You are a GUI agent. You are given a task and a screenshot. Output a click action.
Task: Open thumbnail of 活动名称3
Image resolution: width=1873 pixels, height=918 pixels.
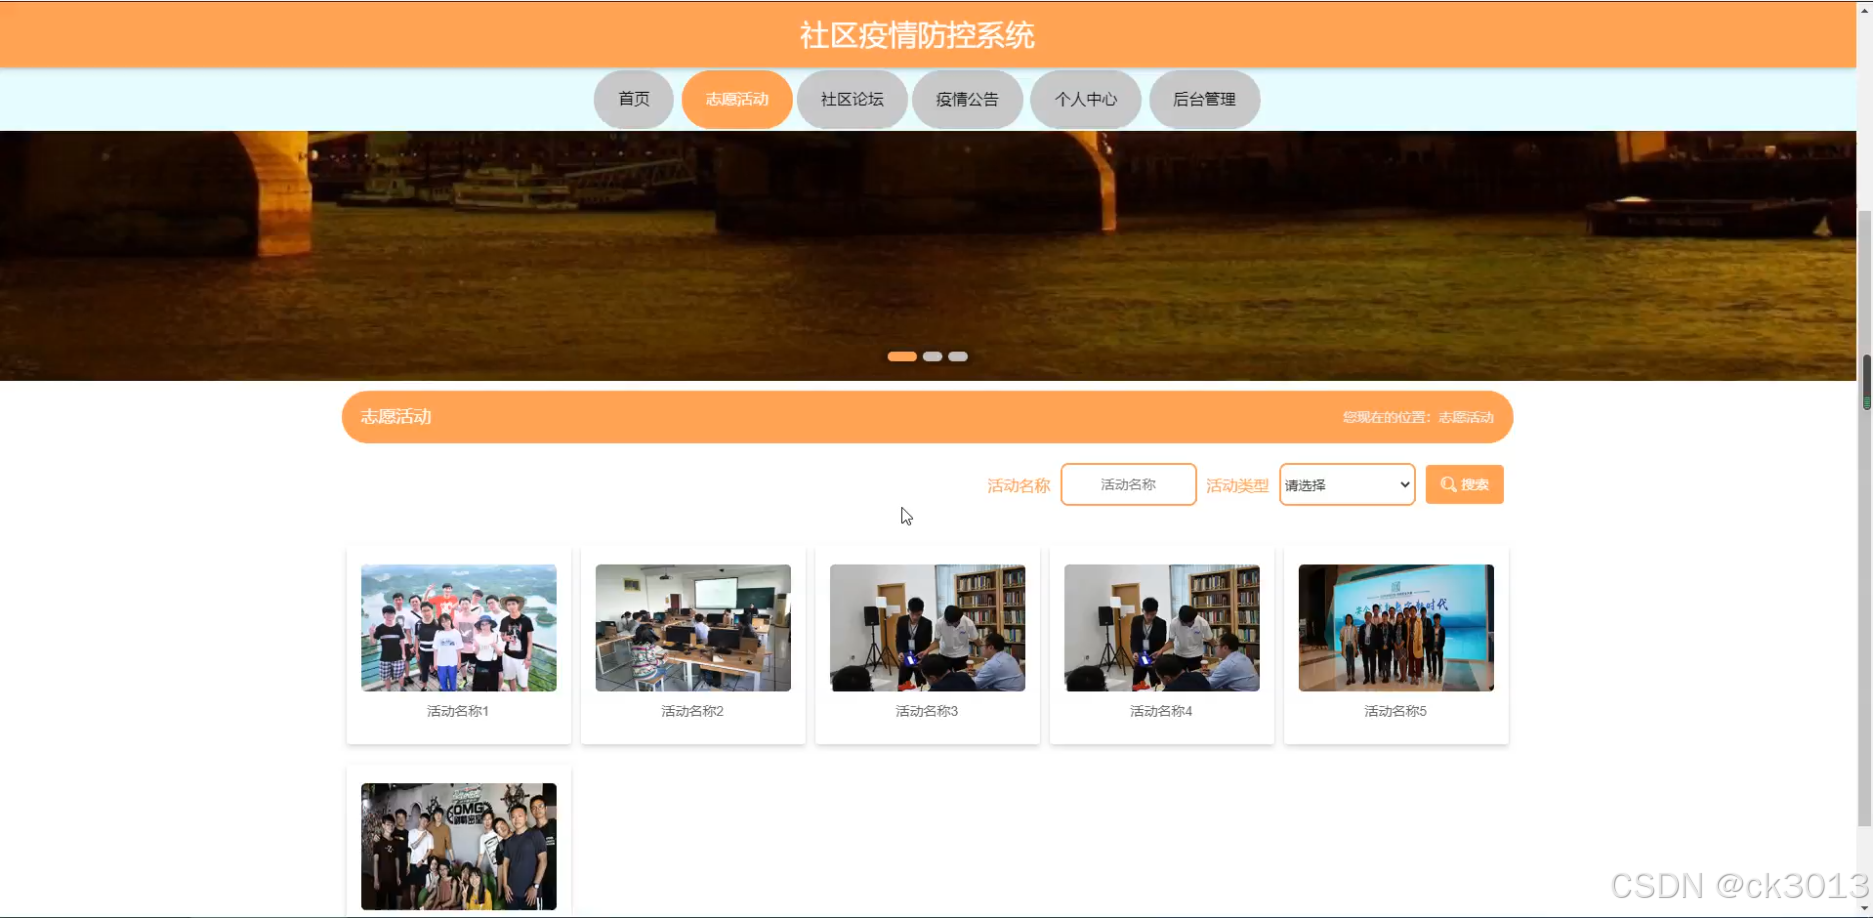tap(927, 627)
